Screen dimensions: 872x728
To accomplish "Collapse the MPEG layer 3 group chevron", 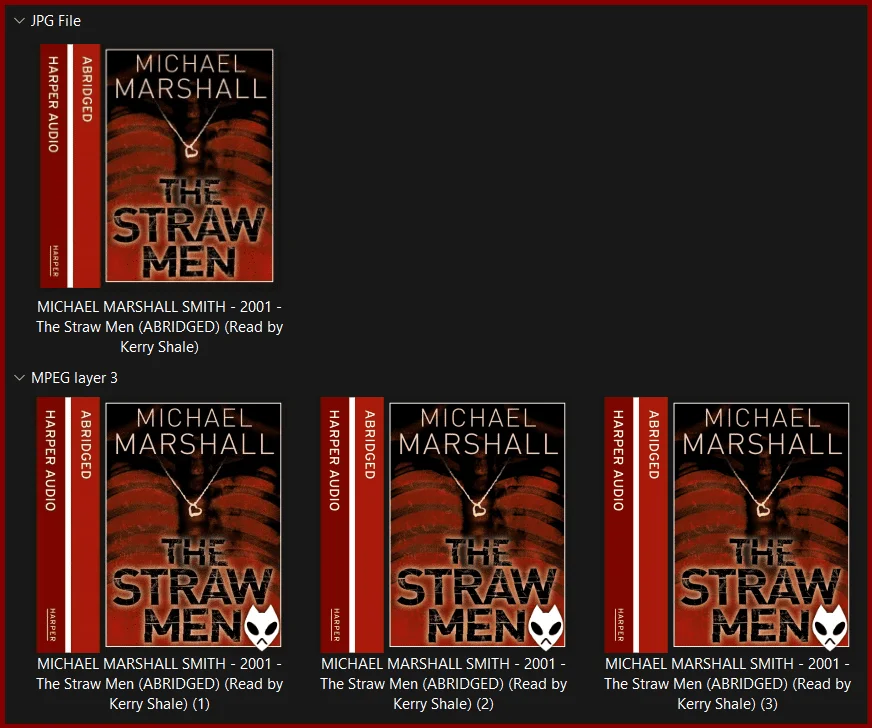I will pyautogui.click(x=19, y=378).
